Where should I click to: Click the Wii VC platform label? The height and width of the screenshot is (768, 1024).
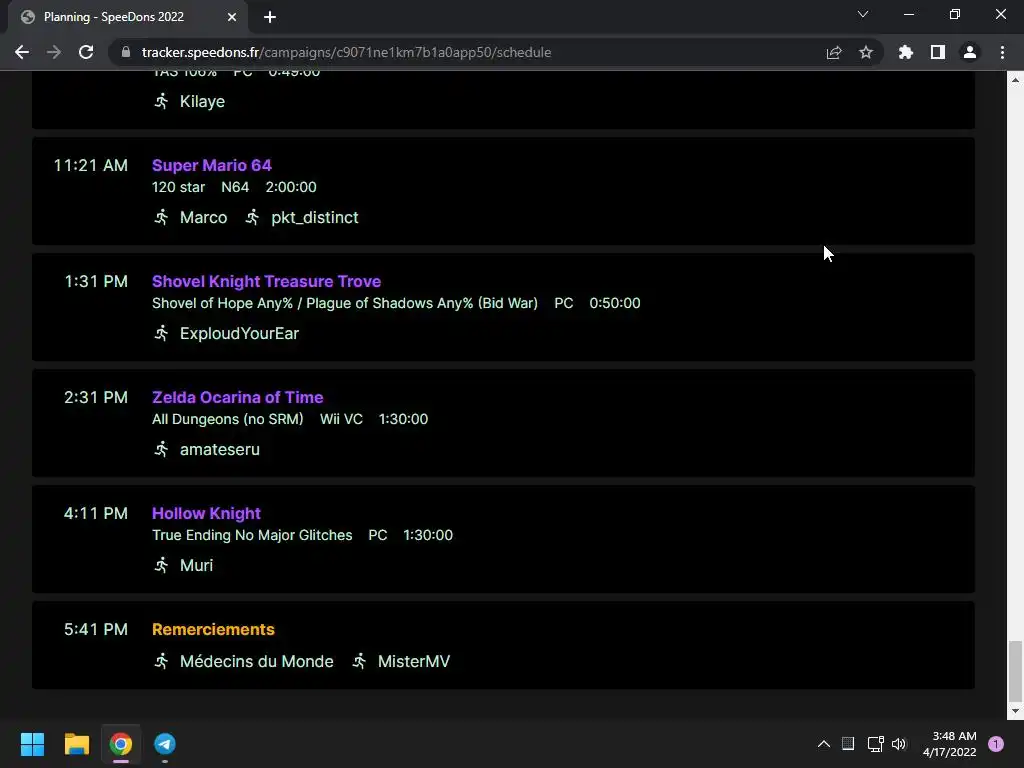[342, 419]
